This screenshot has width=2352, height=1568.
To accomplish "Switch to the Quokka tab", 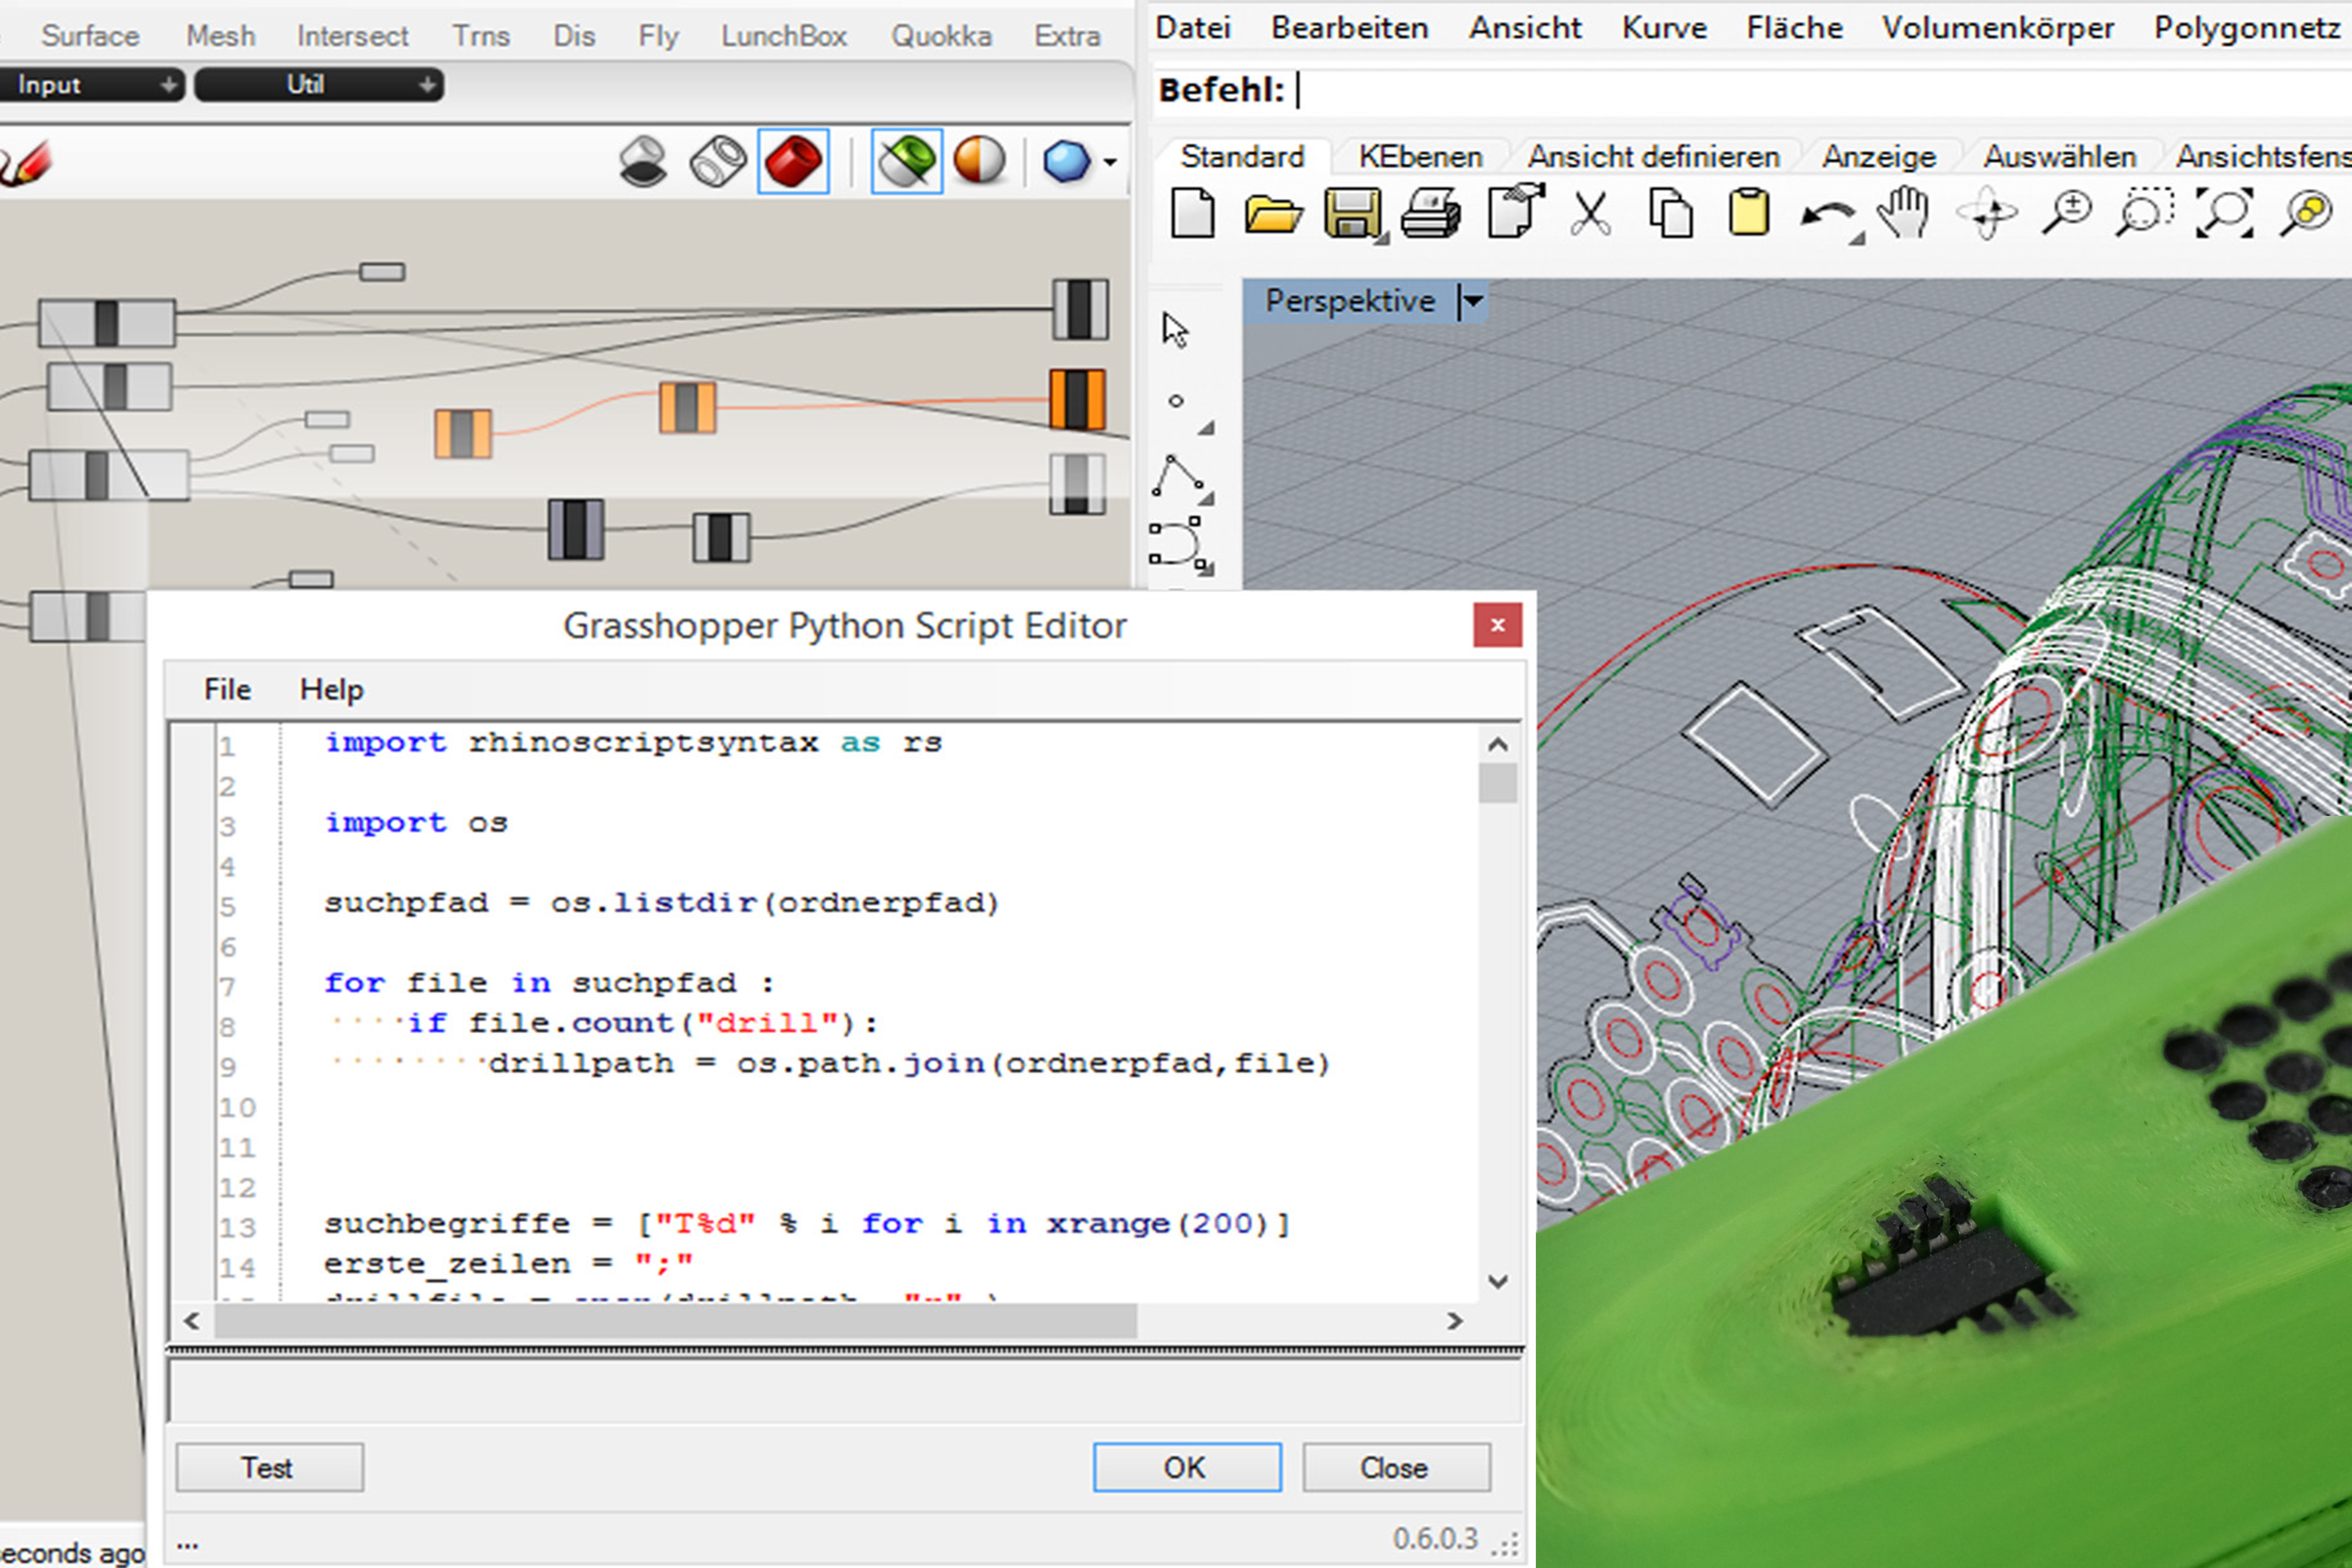I will click(x=941, y=36).
